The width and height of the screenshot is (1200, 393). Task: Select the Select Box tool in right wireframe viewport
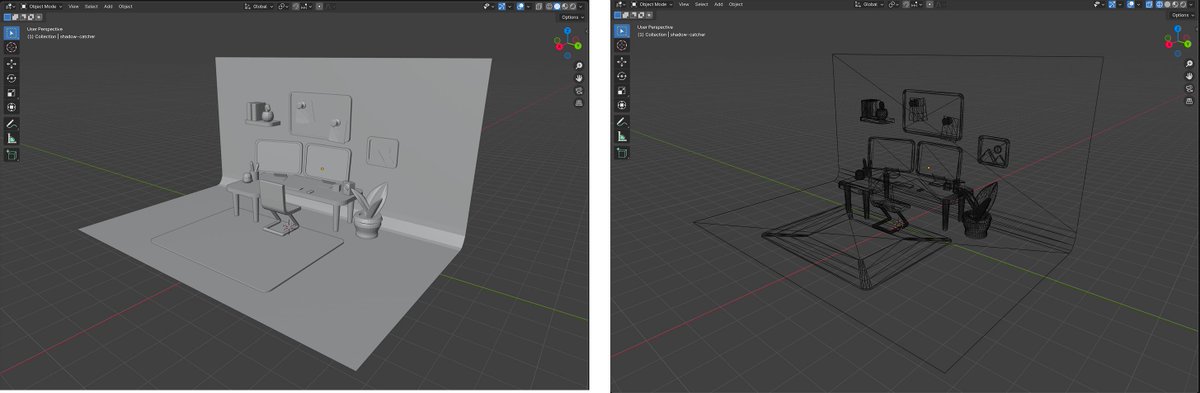[622, 31]
